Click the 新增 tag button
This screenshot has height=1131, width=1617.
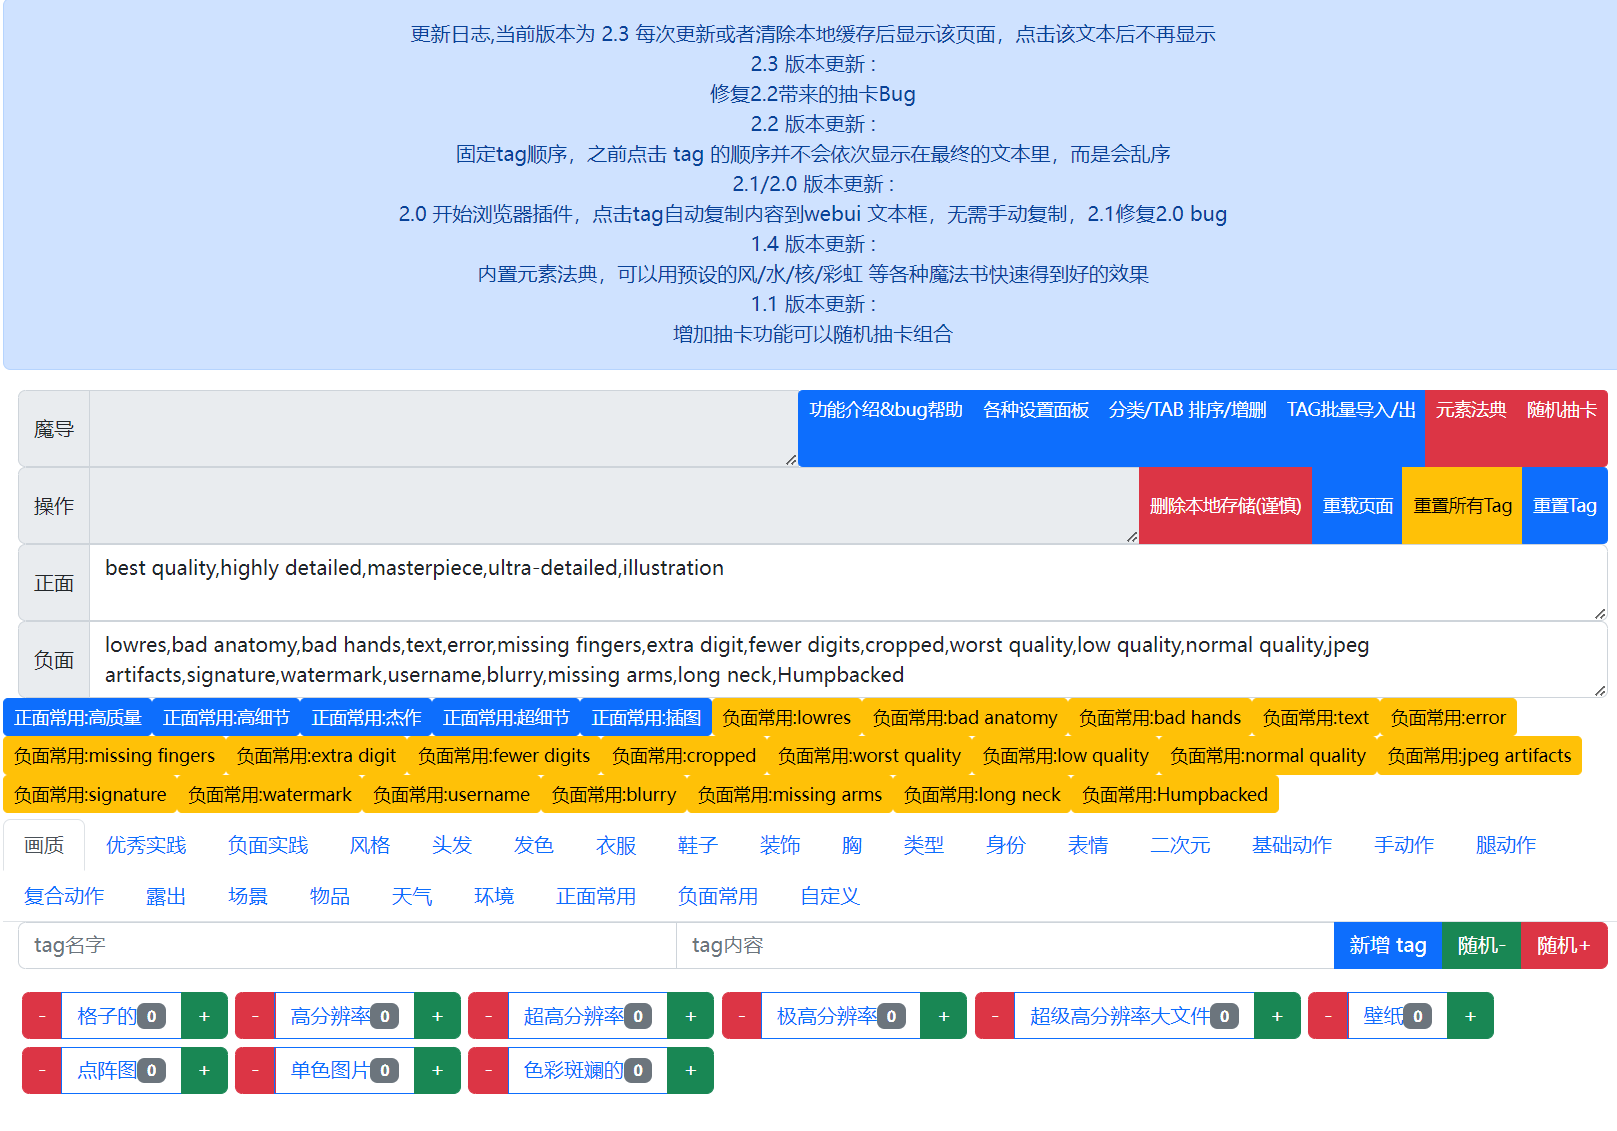tap(1387, 945)
